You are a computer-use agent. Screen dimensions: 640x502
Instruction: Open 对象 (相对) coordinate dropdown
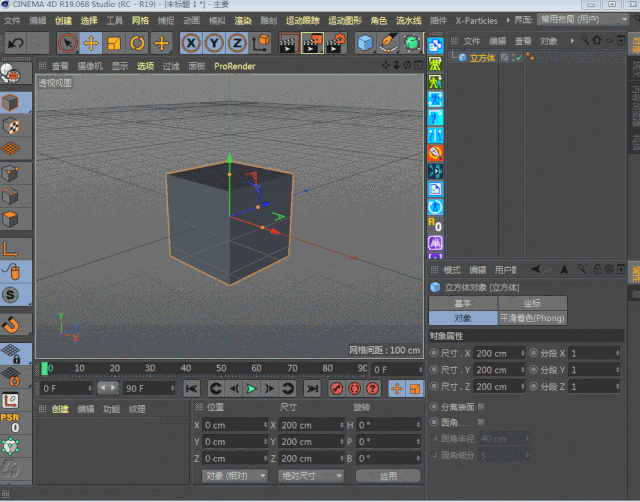[235, 476]
